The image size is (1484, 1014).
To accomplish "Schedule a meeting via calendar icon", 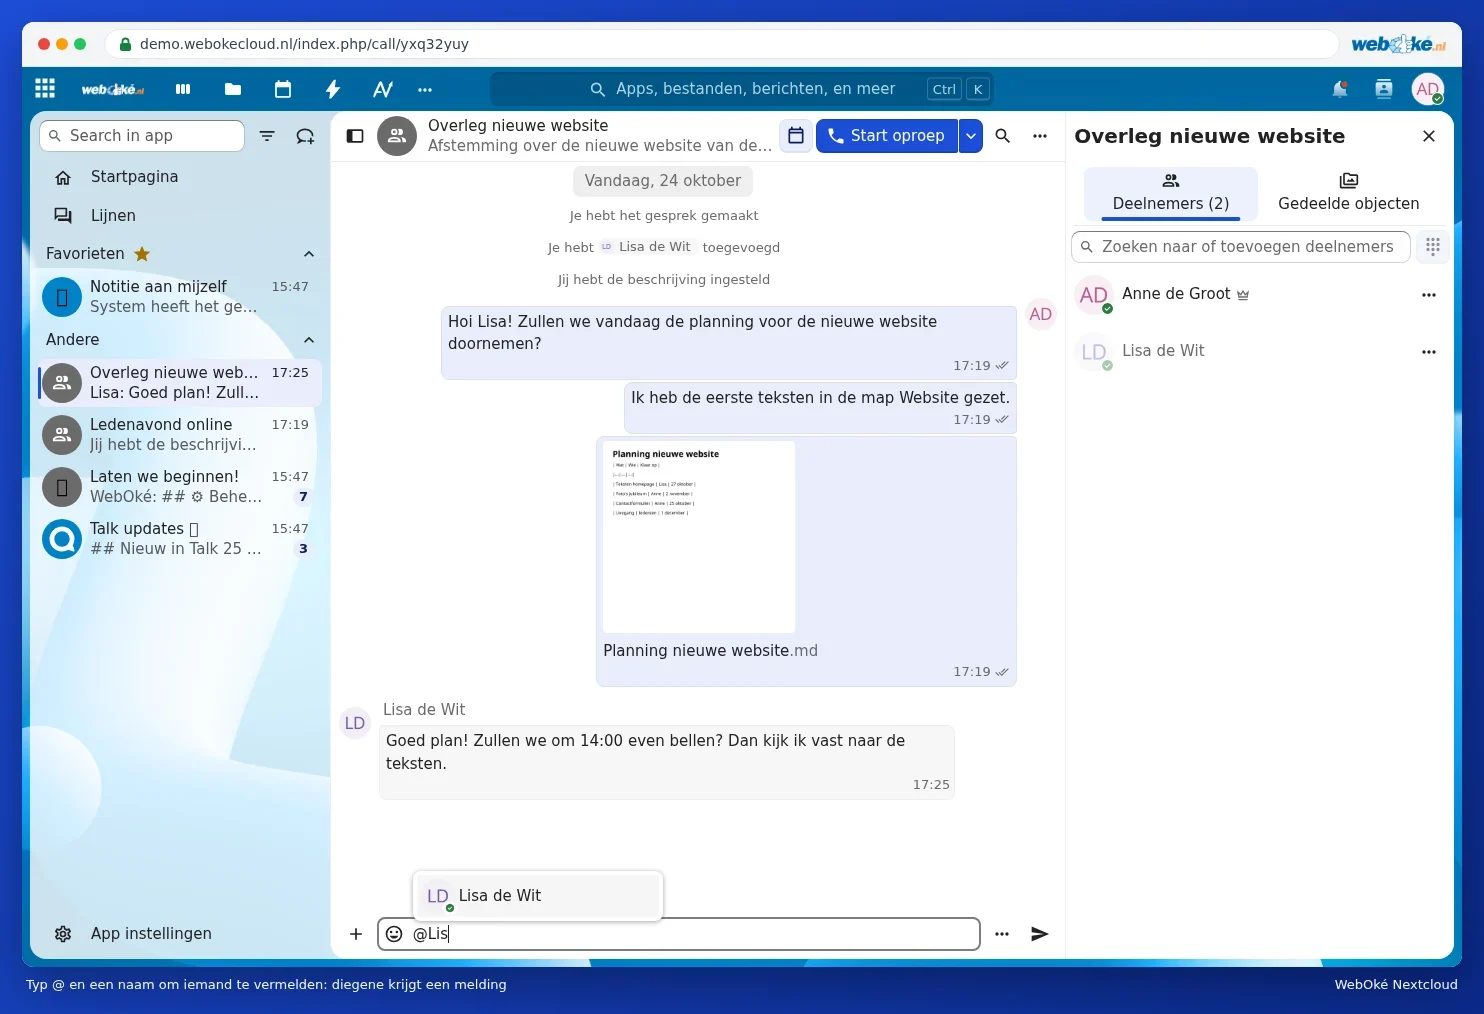I will 796,136.
